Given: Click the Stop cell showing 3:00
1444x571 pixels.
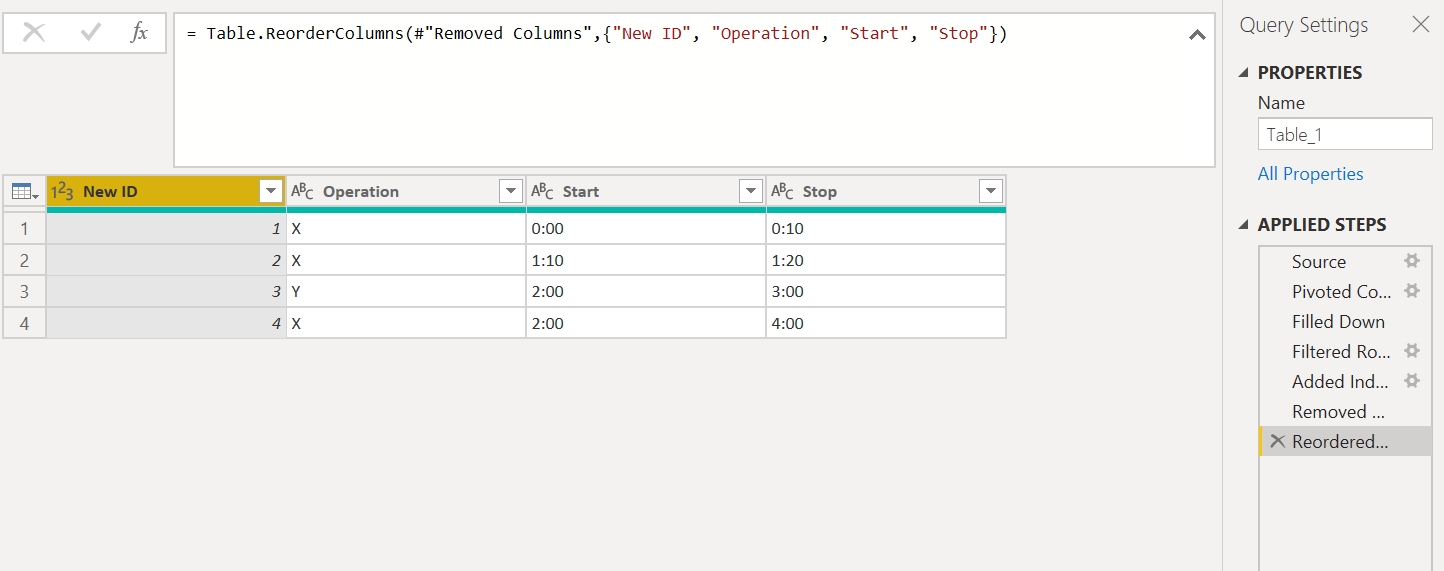Looking at the screenshot, I should 886,292.
